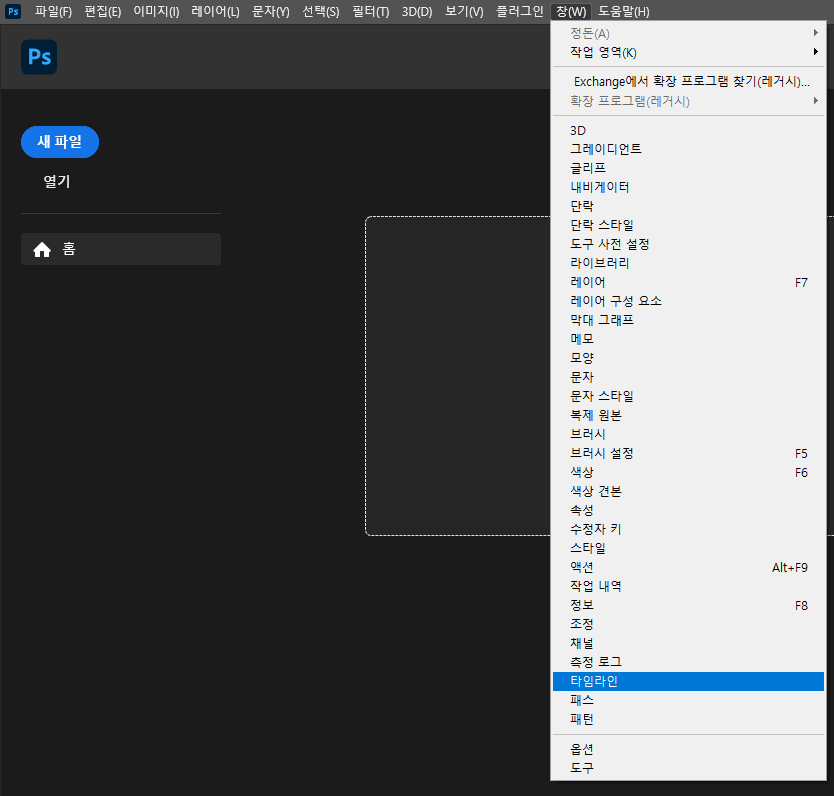
Task: Open the 도움말(H) menu
Action: (623, 11)
